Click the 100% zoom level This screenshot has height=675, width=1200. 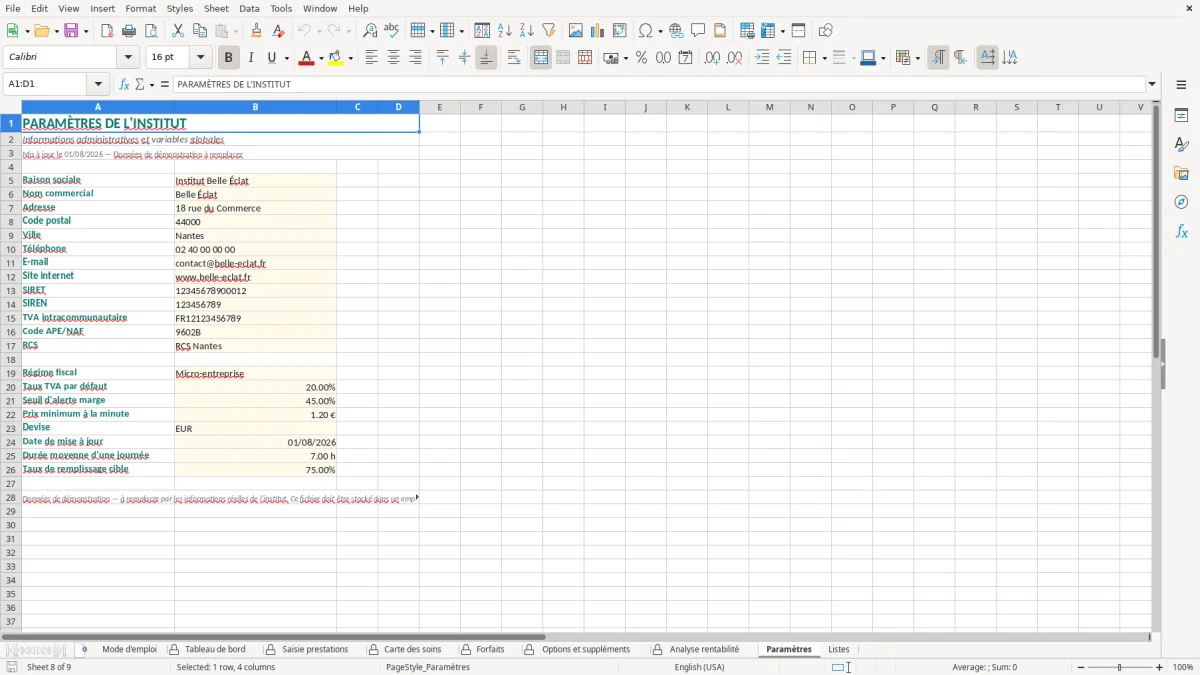1182,667
